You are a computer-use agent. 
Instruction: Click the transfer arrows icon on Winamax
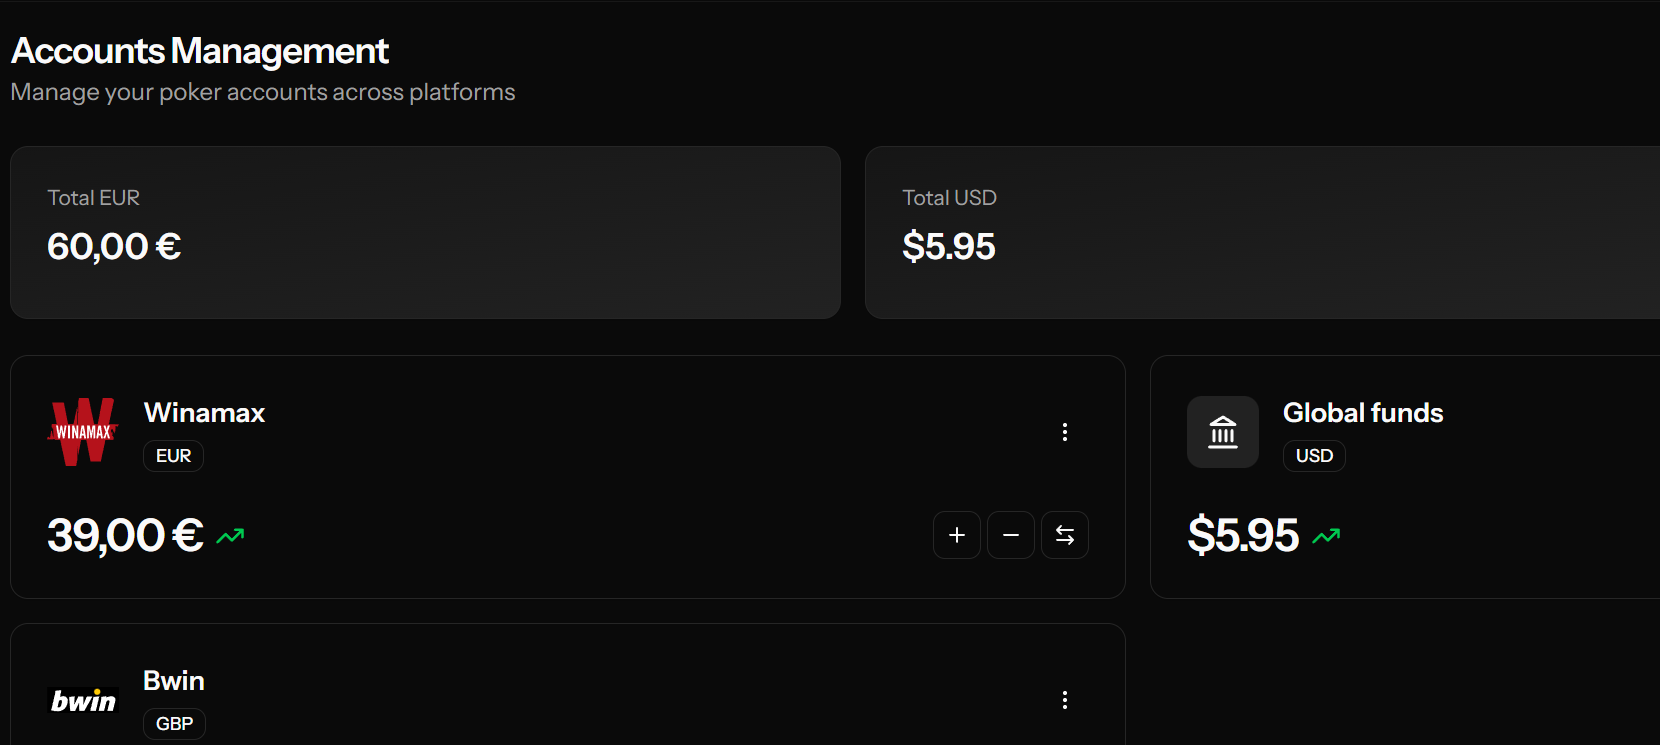pyautogui.click(x=1065, y=535)
